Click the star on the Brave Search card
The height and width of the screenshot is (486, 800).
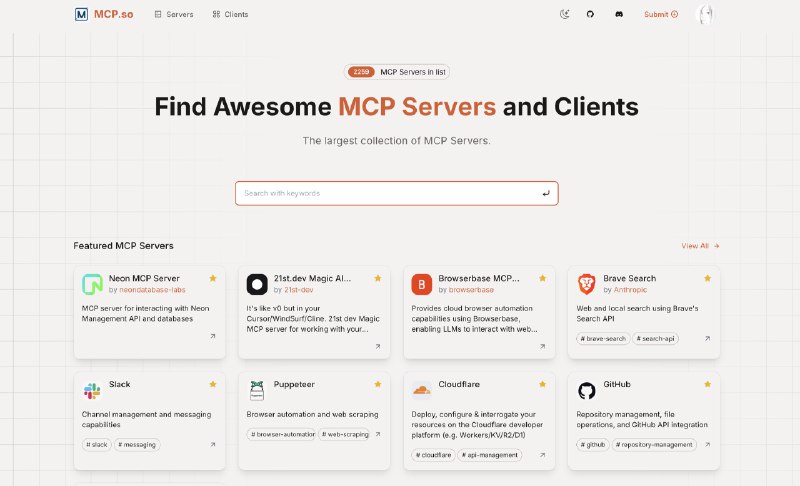coord(707,278)
